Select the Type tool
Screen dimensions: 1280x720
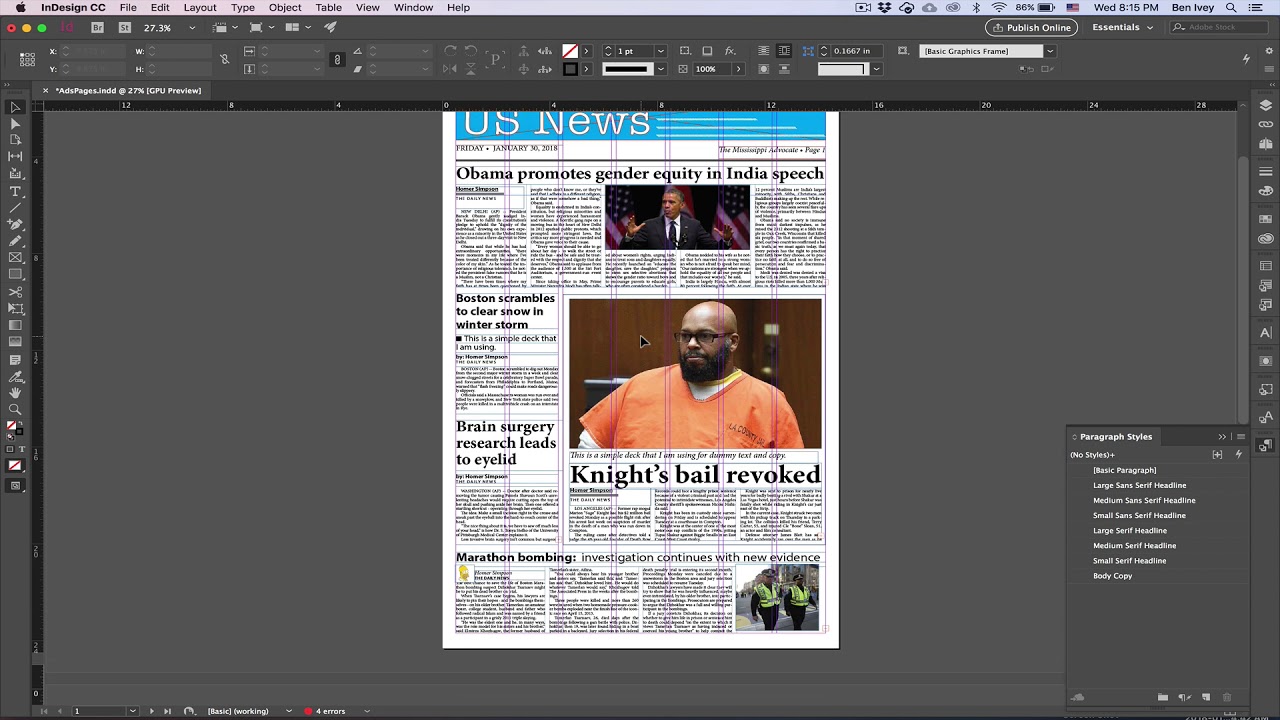15,191
